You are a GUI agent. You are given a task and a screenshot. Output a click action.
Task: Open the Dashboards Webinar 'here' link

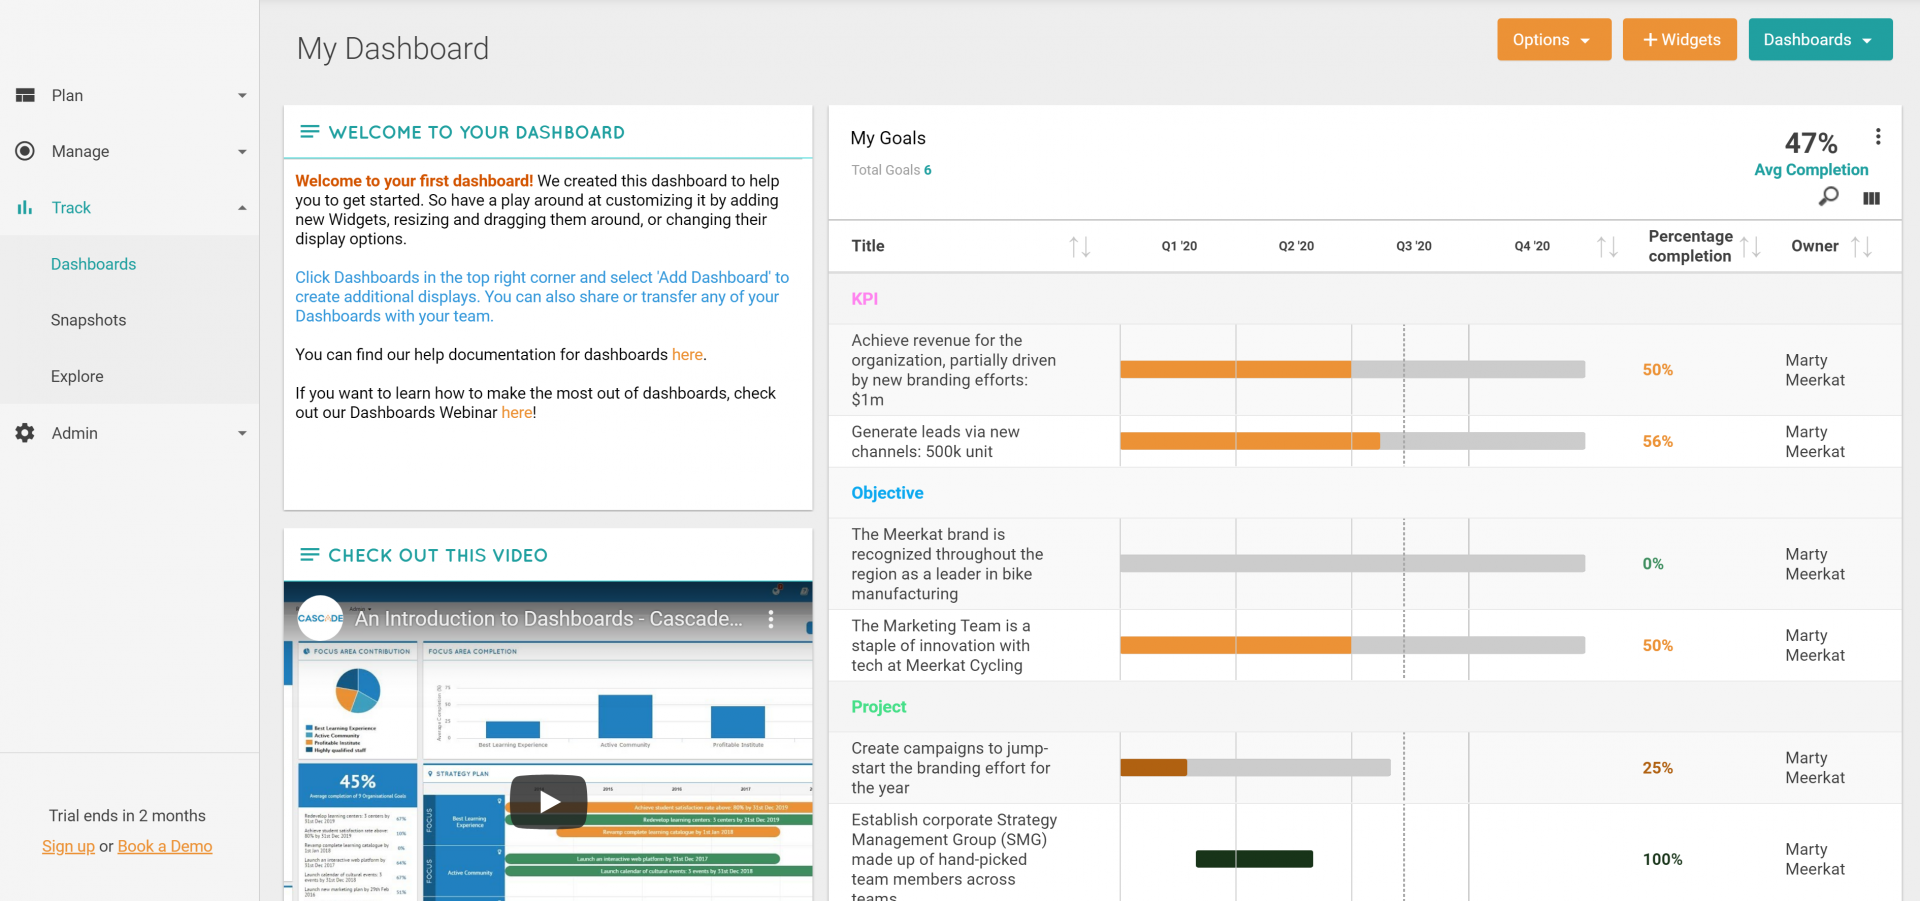pos(517,412)
